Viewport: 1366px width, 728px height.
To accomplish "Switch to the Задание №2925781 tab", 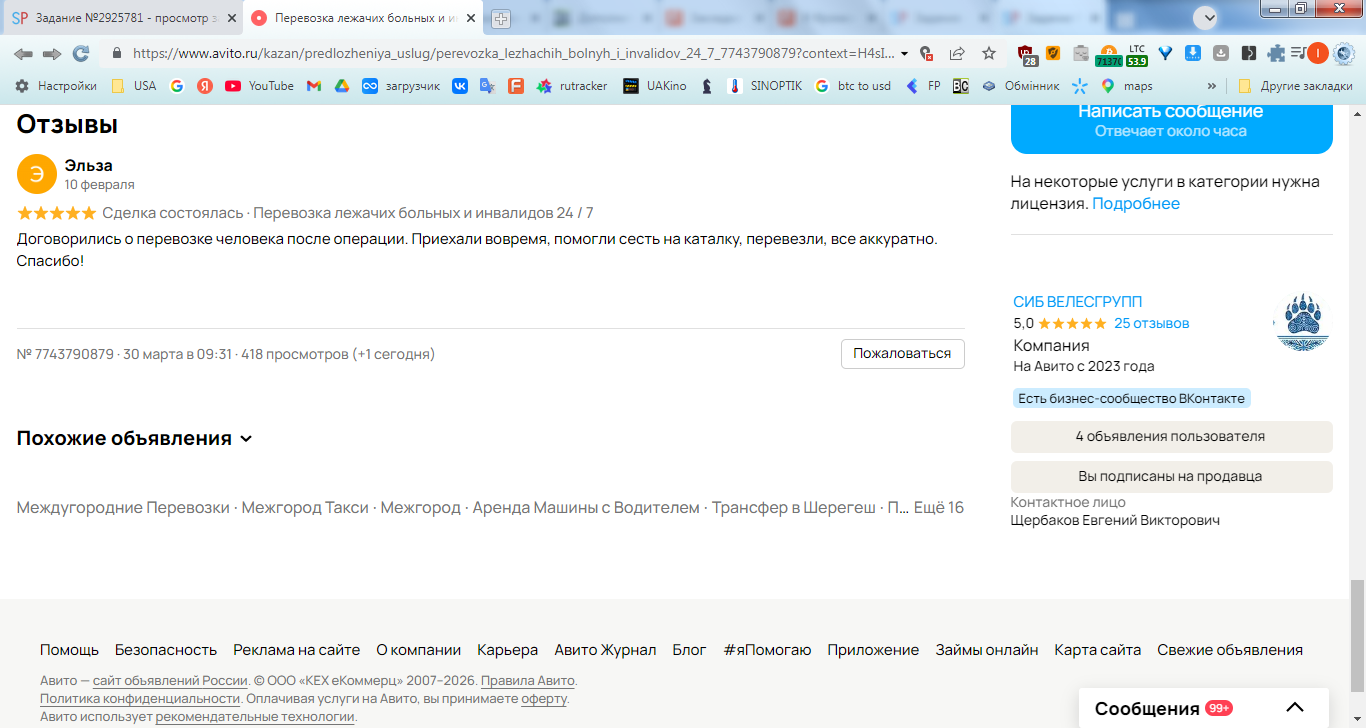I will 122,18.
